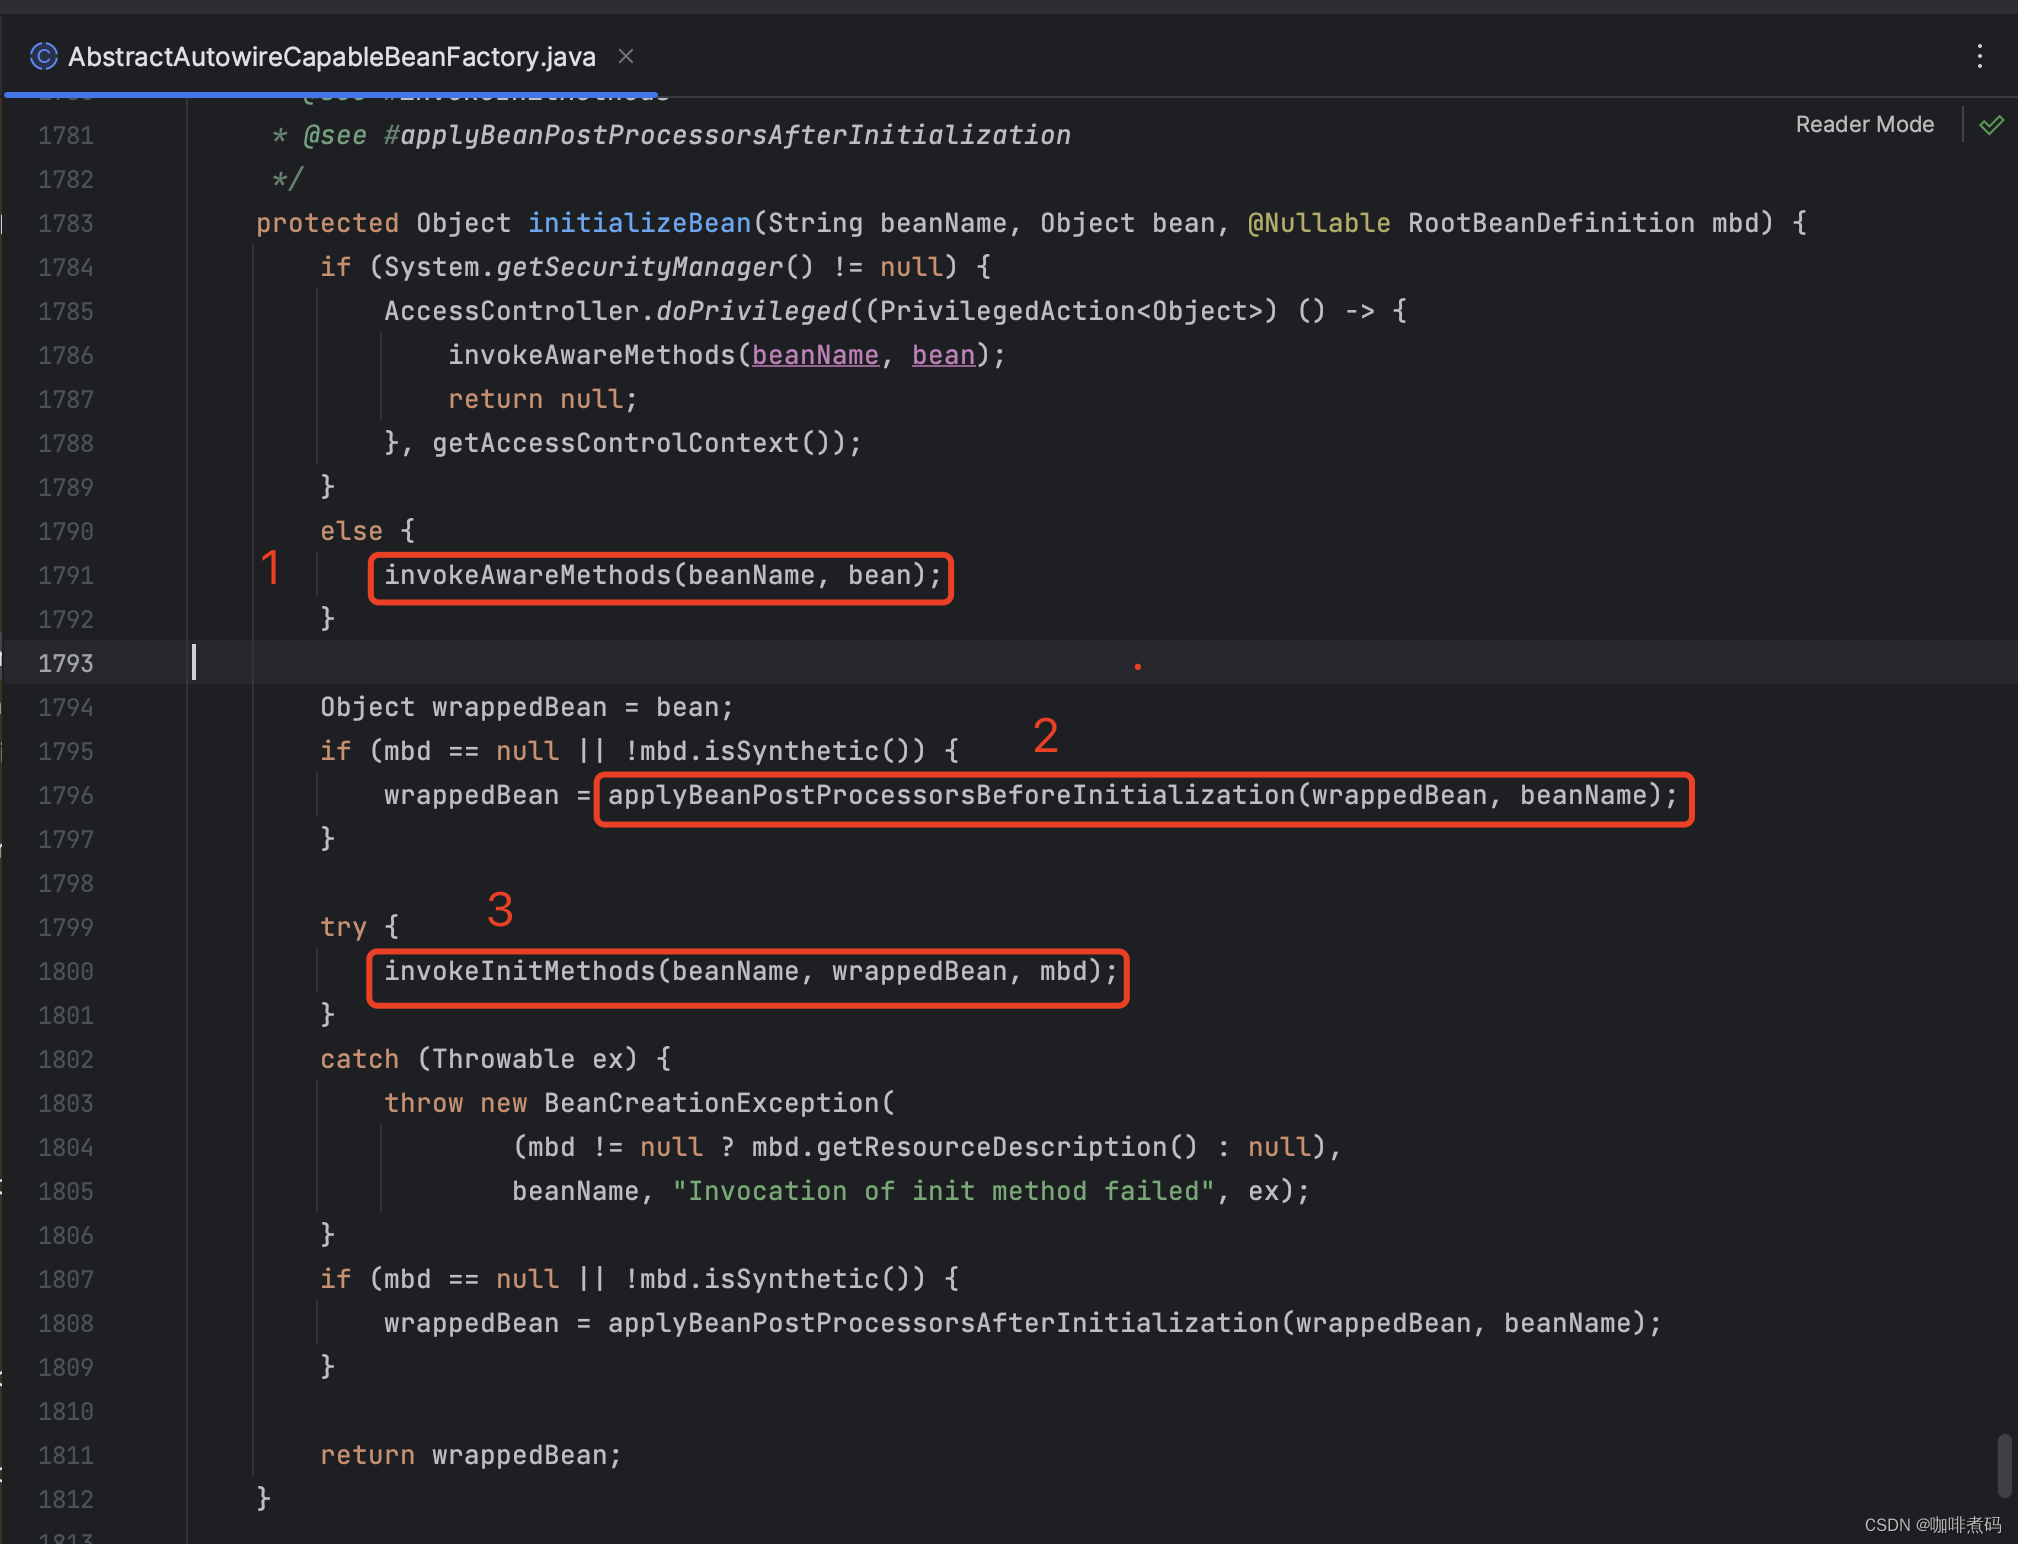Click applyBeanPostProcessorsBeforeInitialization call
2018x1544 pixels.
(950, 796)
